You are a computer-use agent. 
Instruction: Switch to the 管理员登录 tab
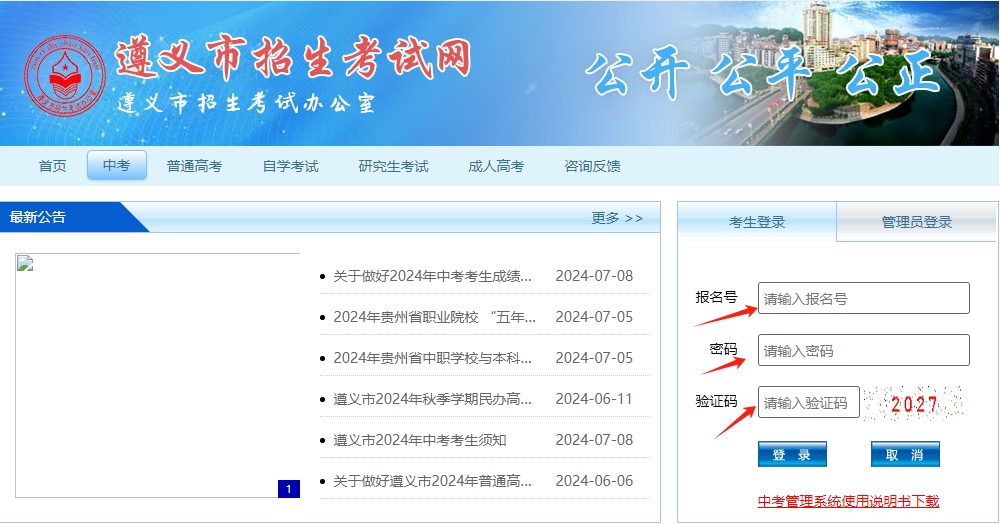click(916, 222)
